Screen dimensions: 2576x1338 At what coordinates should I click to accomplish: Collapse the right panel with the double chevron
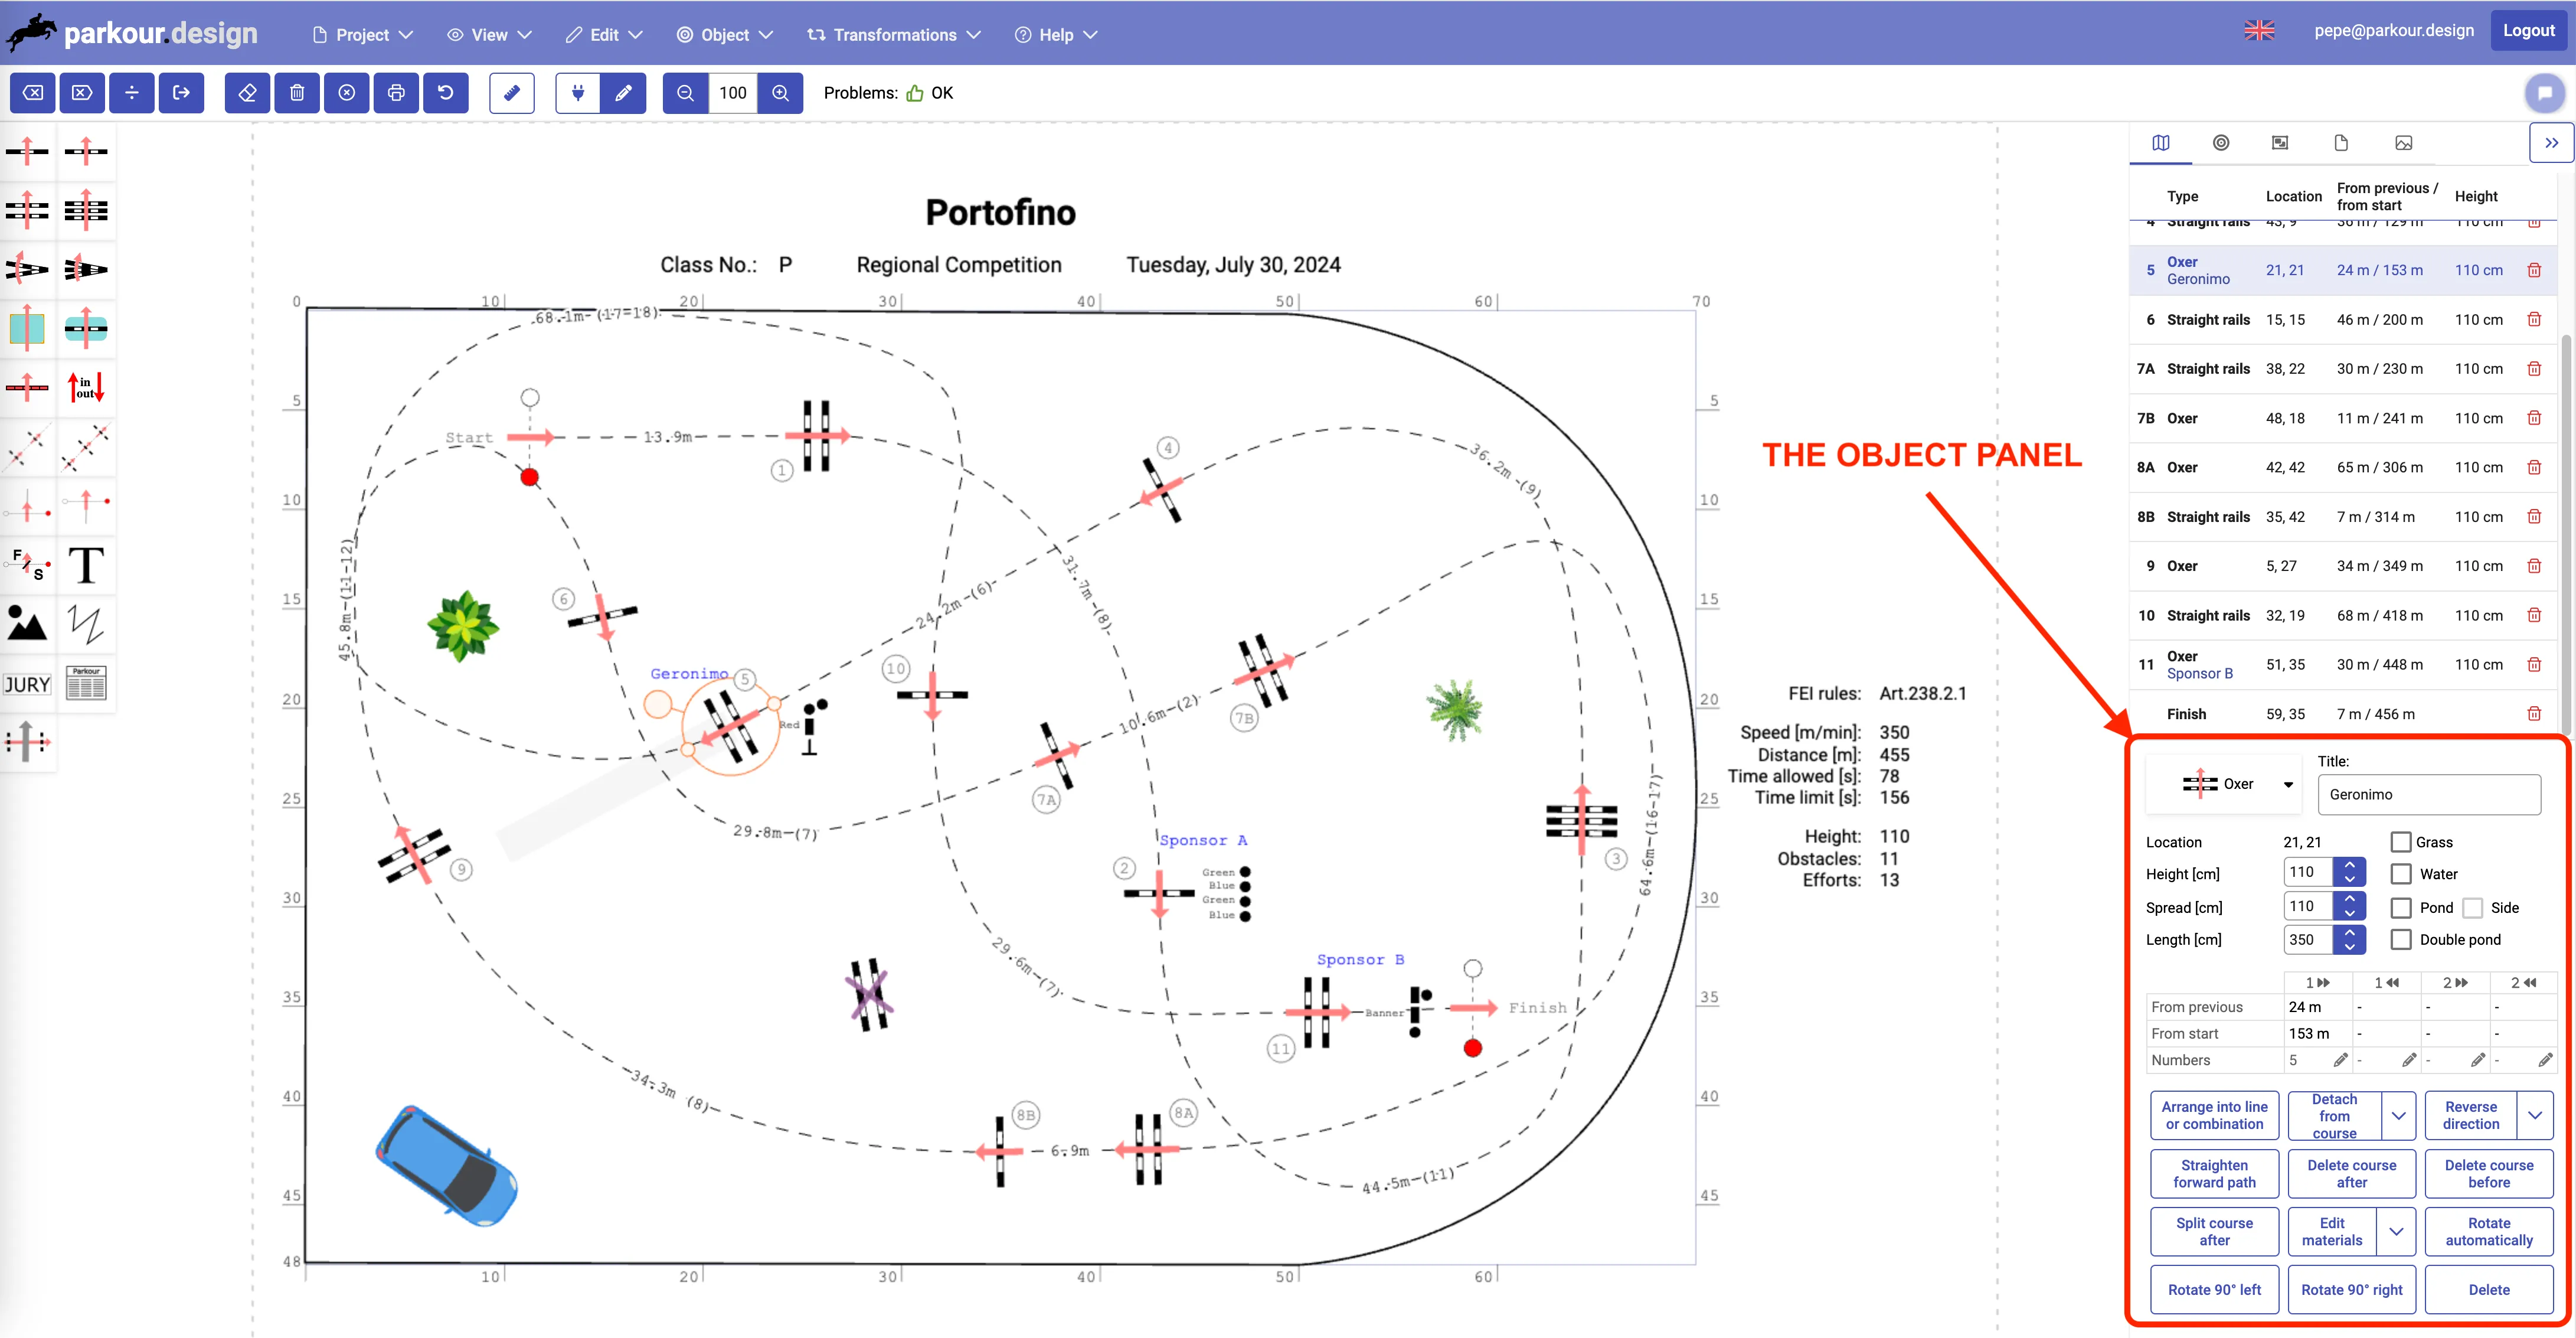tap(2551, 143)
